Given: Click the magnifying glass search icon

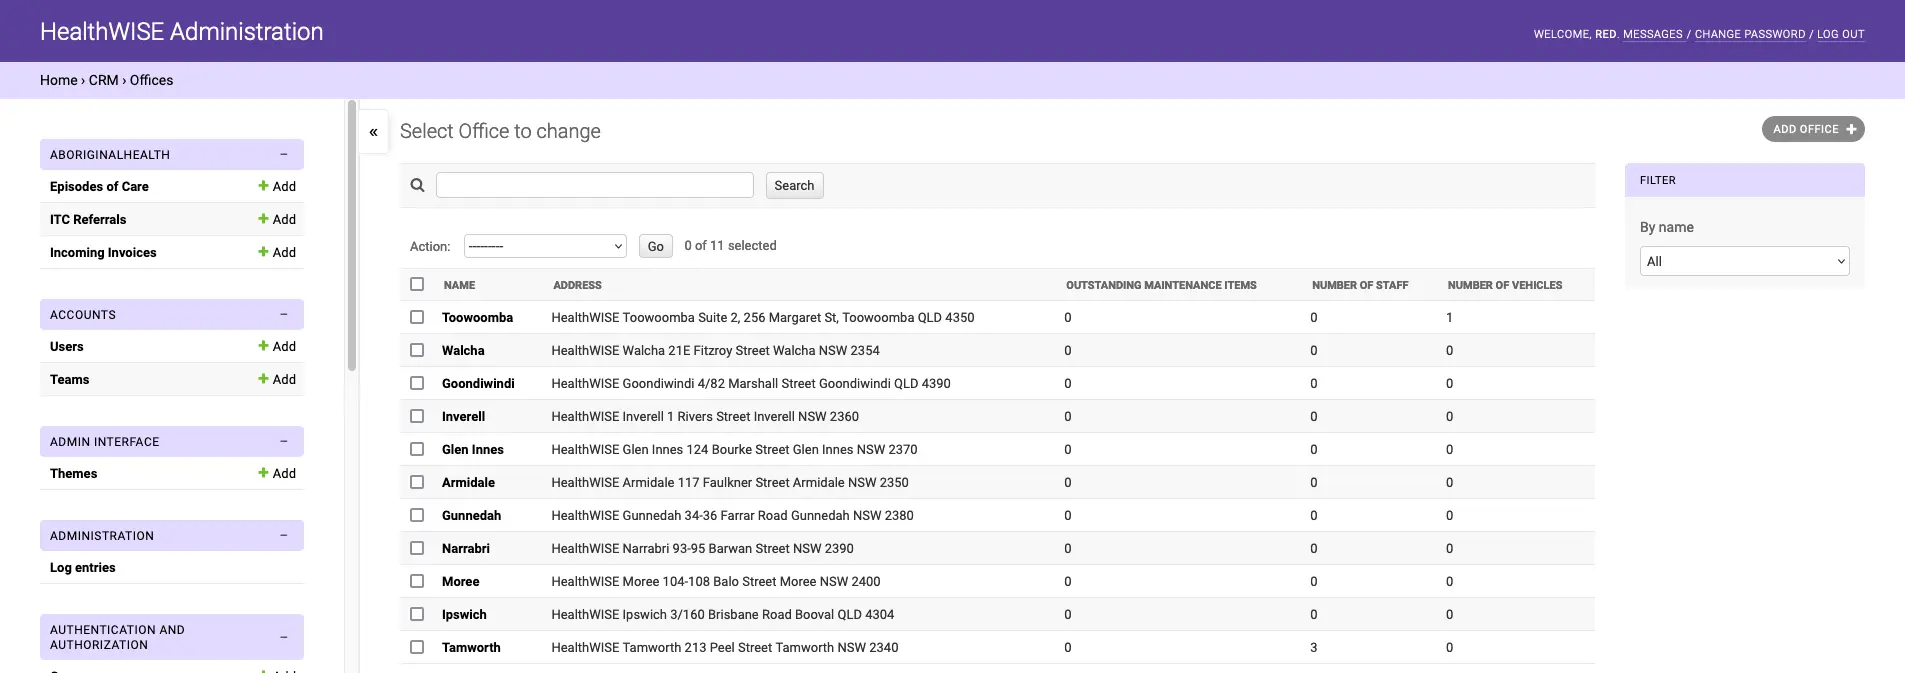Looking at the screenshot, I should (418, 185).
